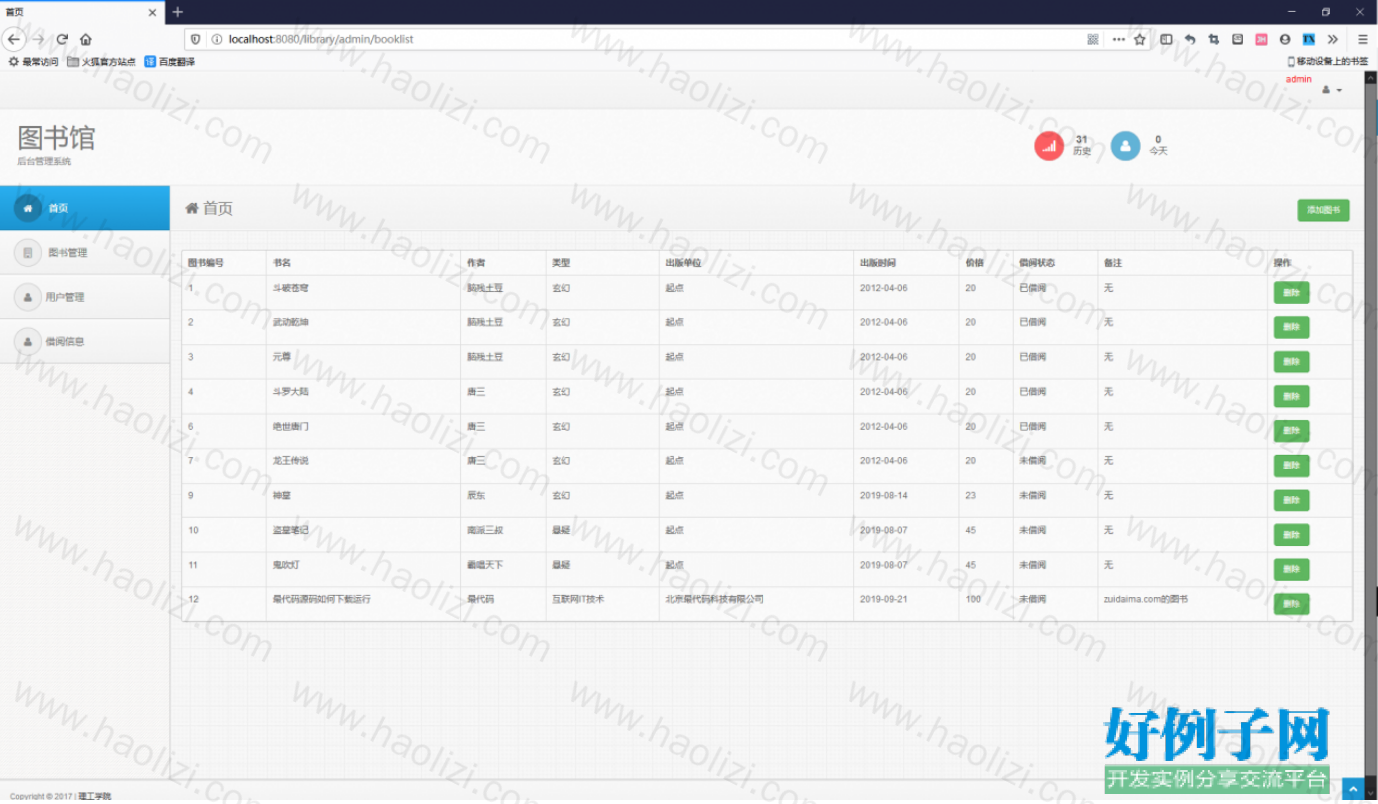Delete the book 鬼吹灯
The width and height of the screenshot is (1378, 804).
tap(1291, 569)
